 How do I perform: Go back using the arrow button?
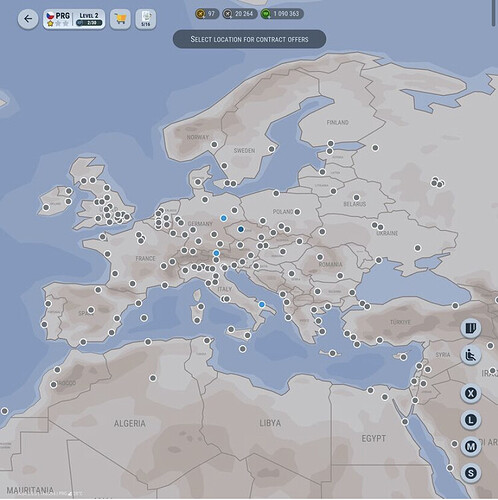coord(28,19)
